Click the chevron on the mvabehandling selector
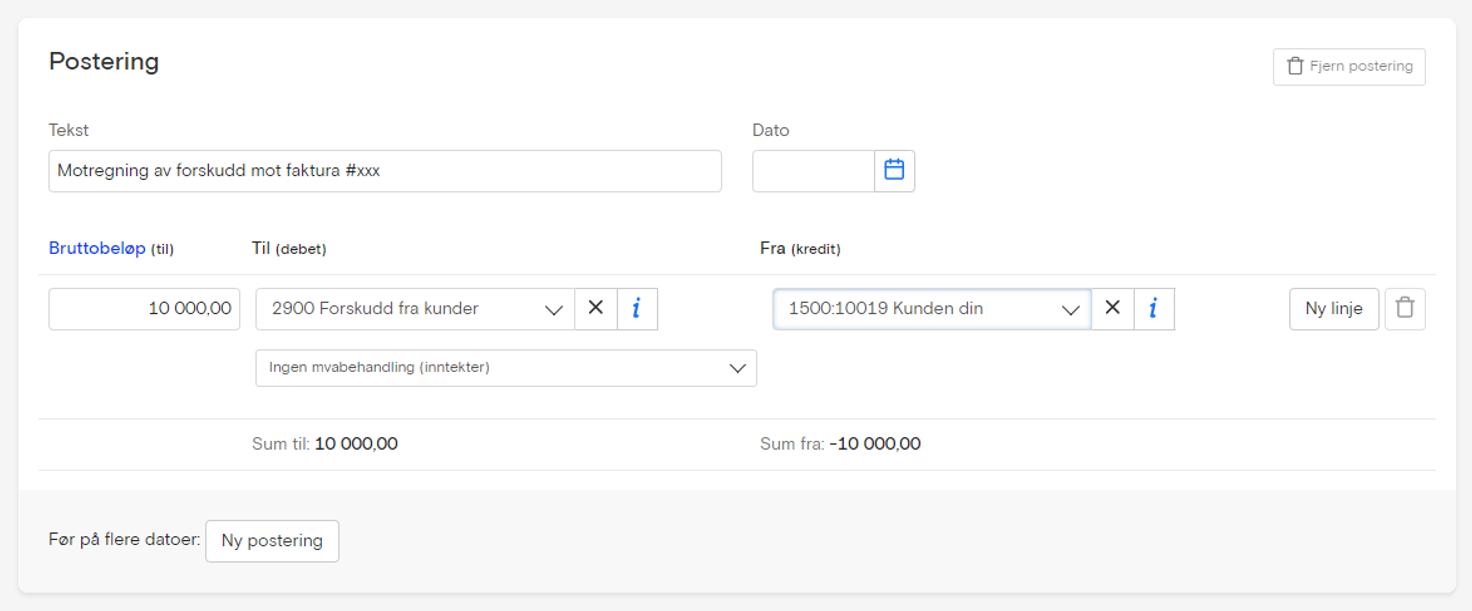The height and width of the screenshot is (611, 1472). coord(737,368)
